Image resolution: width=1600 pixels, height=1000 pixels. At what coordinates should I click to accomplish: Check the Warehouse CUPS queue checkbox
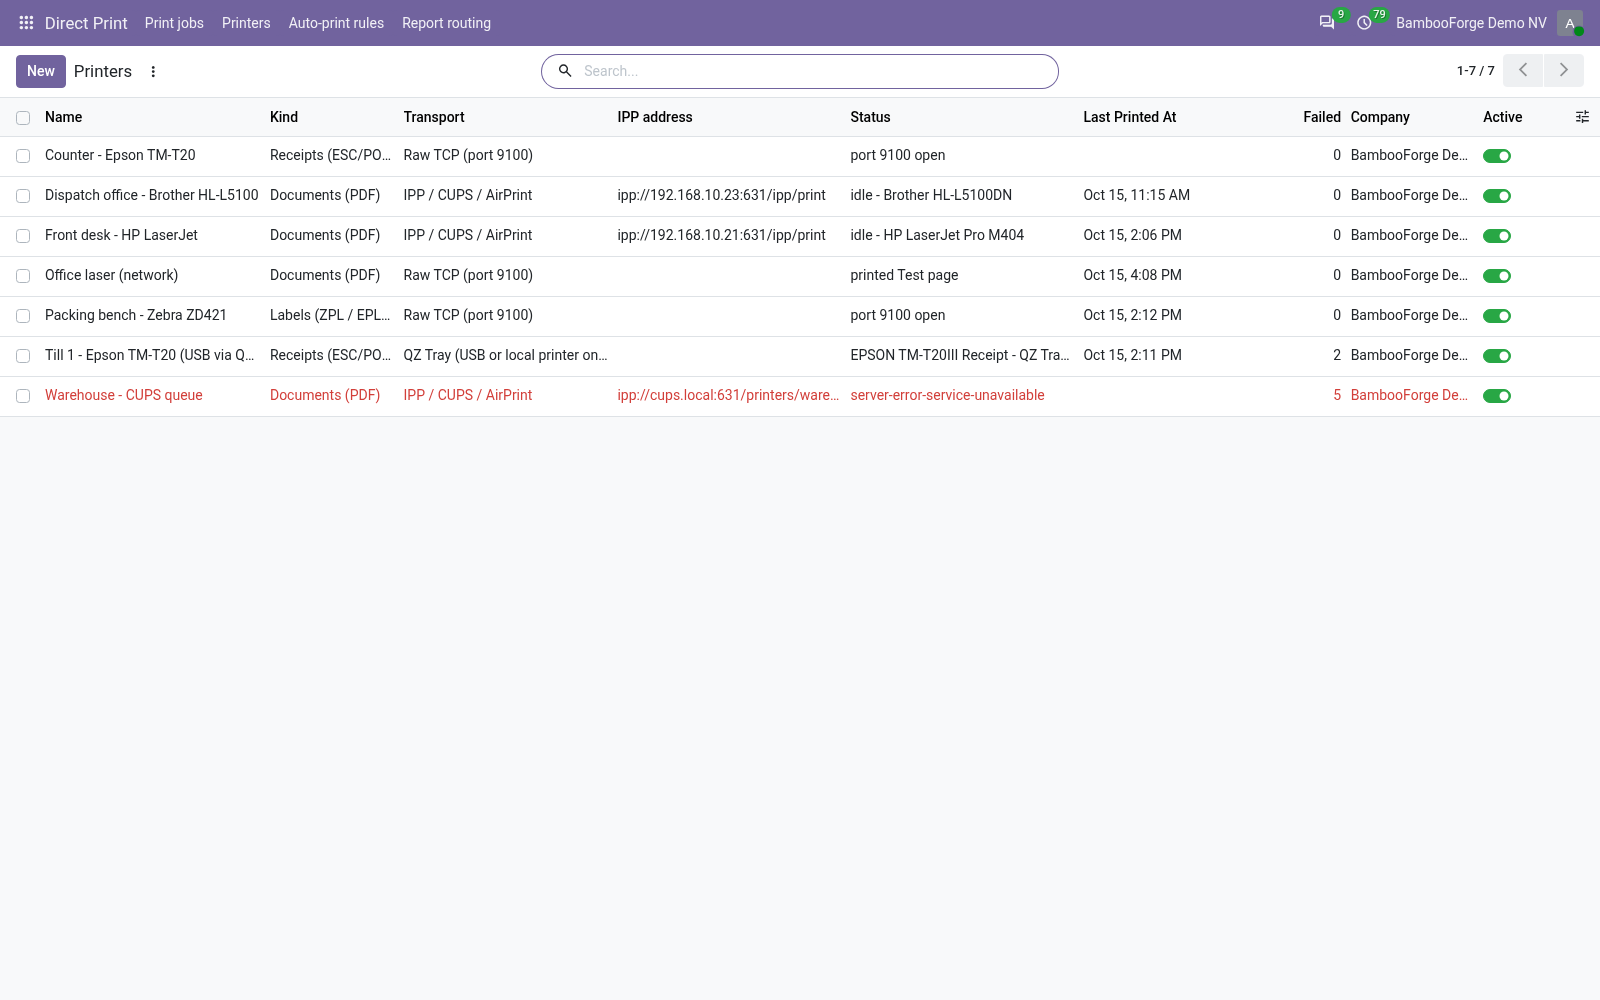(23, 396)
